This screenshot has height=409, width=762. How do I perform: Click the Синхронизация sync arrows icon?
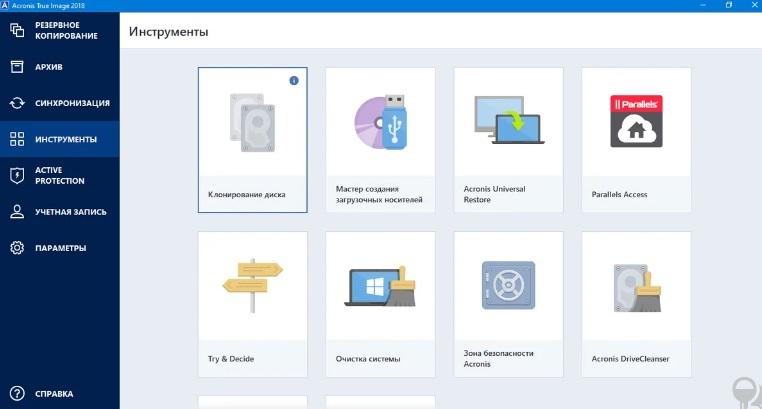coord(17,103)
